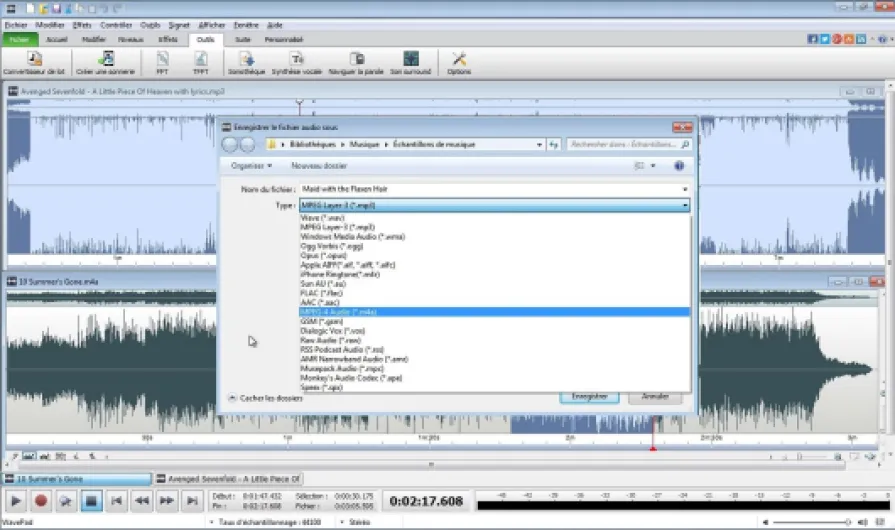Screen dimensions: 895x530
Task: Choose Ogg Vorbis (*.ogg) format option
Action: click(x=331, y=245)
